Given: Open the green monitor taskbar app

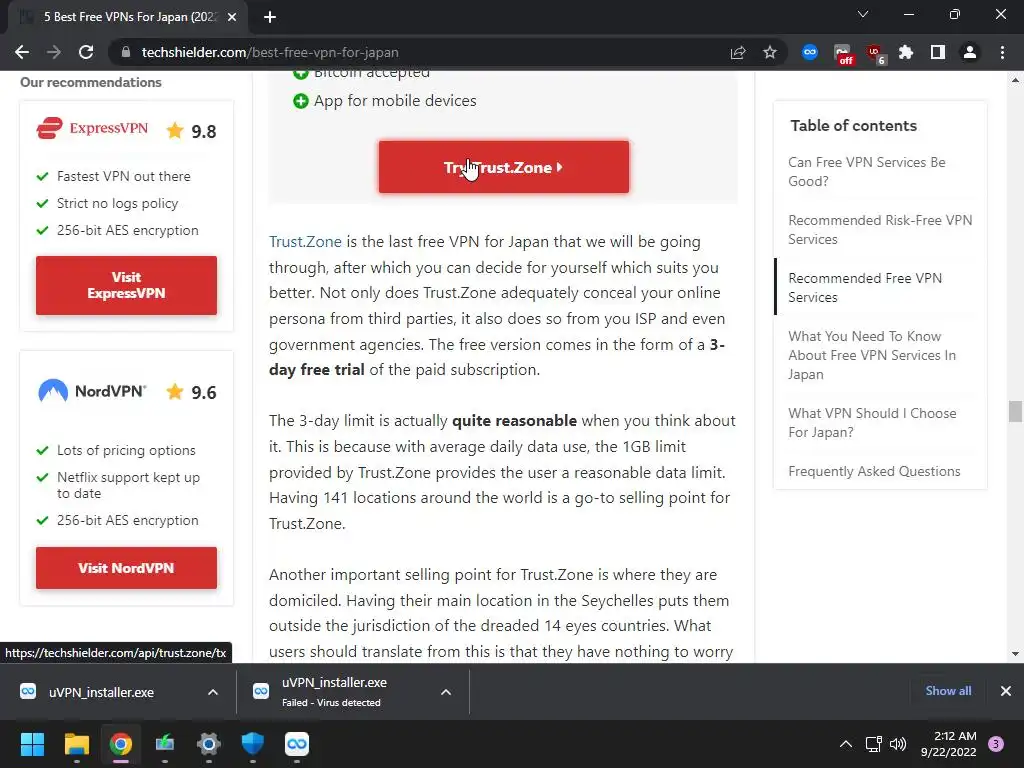Looking at the screenshot, I should point(165,744).
